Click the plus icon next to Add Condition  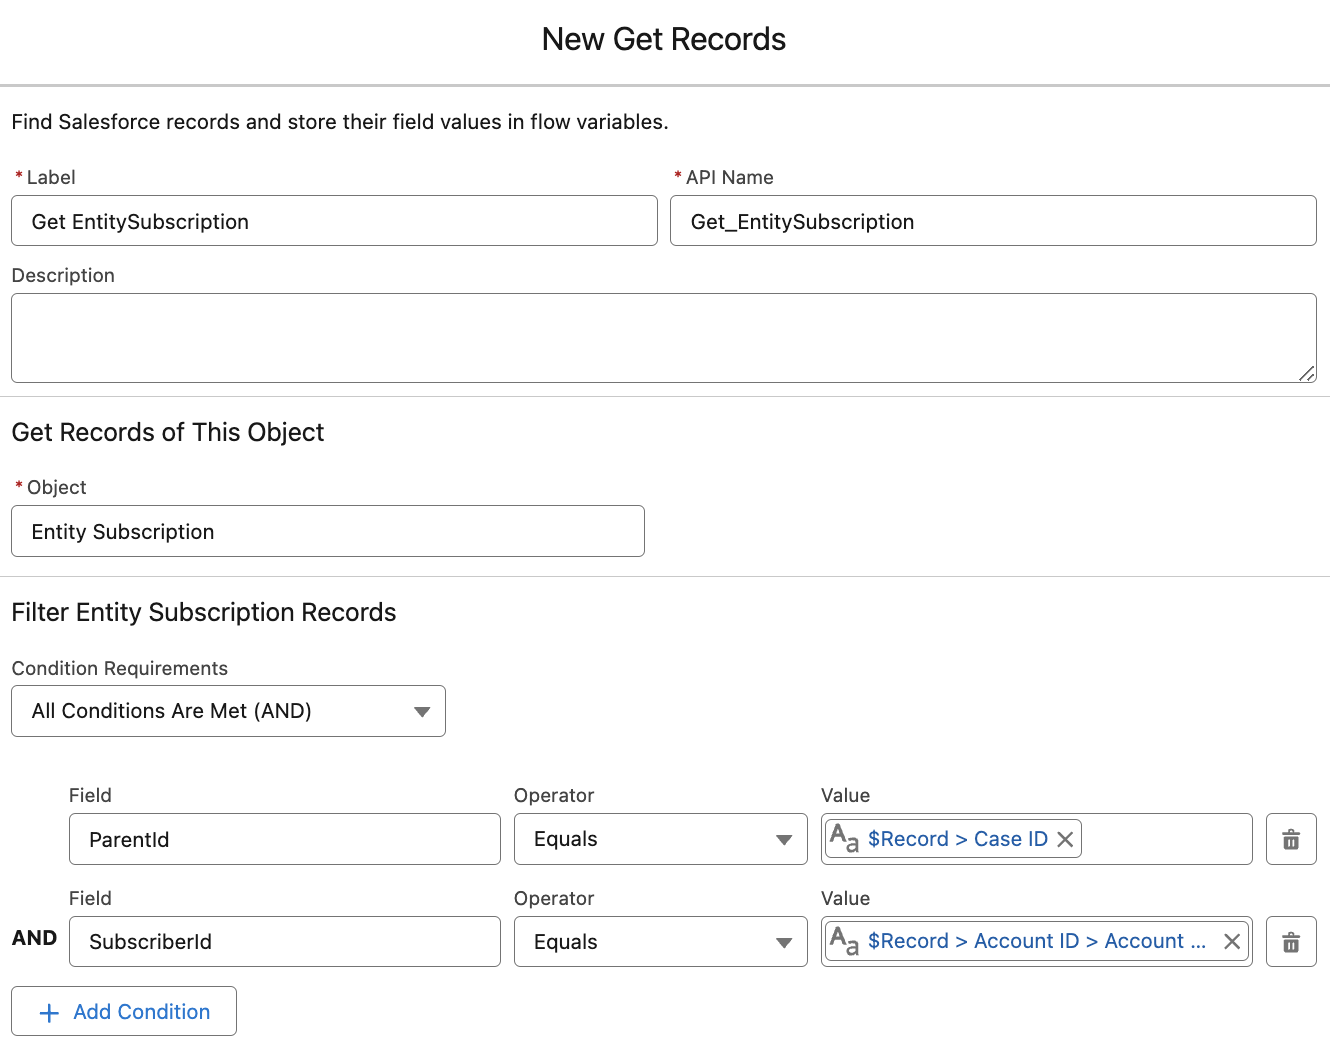click(x=48, y=1012)
